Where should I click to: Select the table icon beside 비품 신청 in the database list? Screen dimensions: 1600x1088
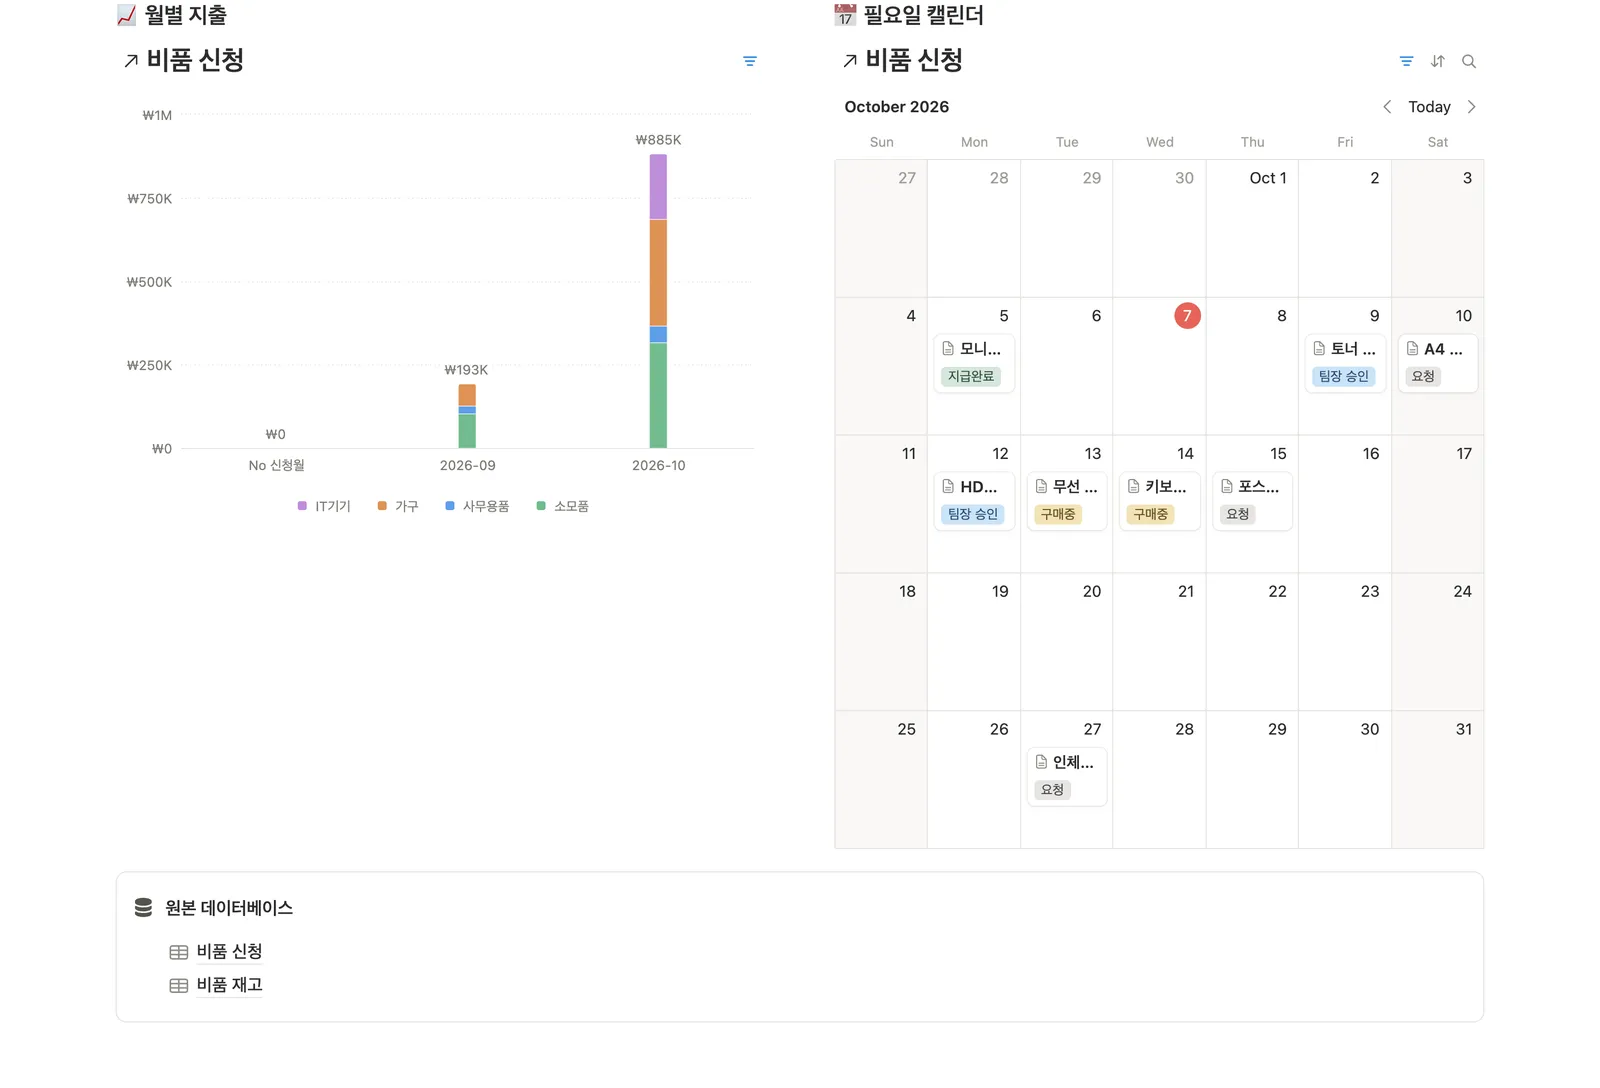pos(179,952)
